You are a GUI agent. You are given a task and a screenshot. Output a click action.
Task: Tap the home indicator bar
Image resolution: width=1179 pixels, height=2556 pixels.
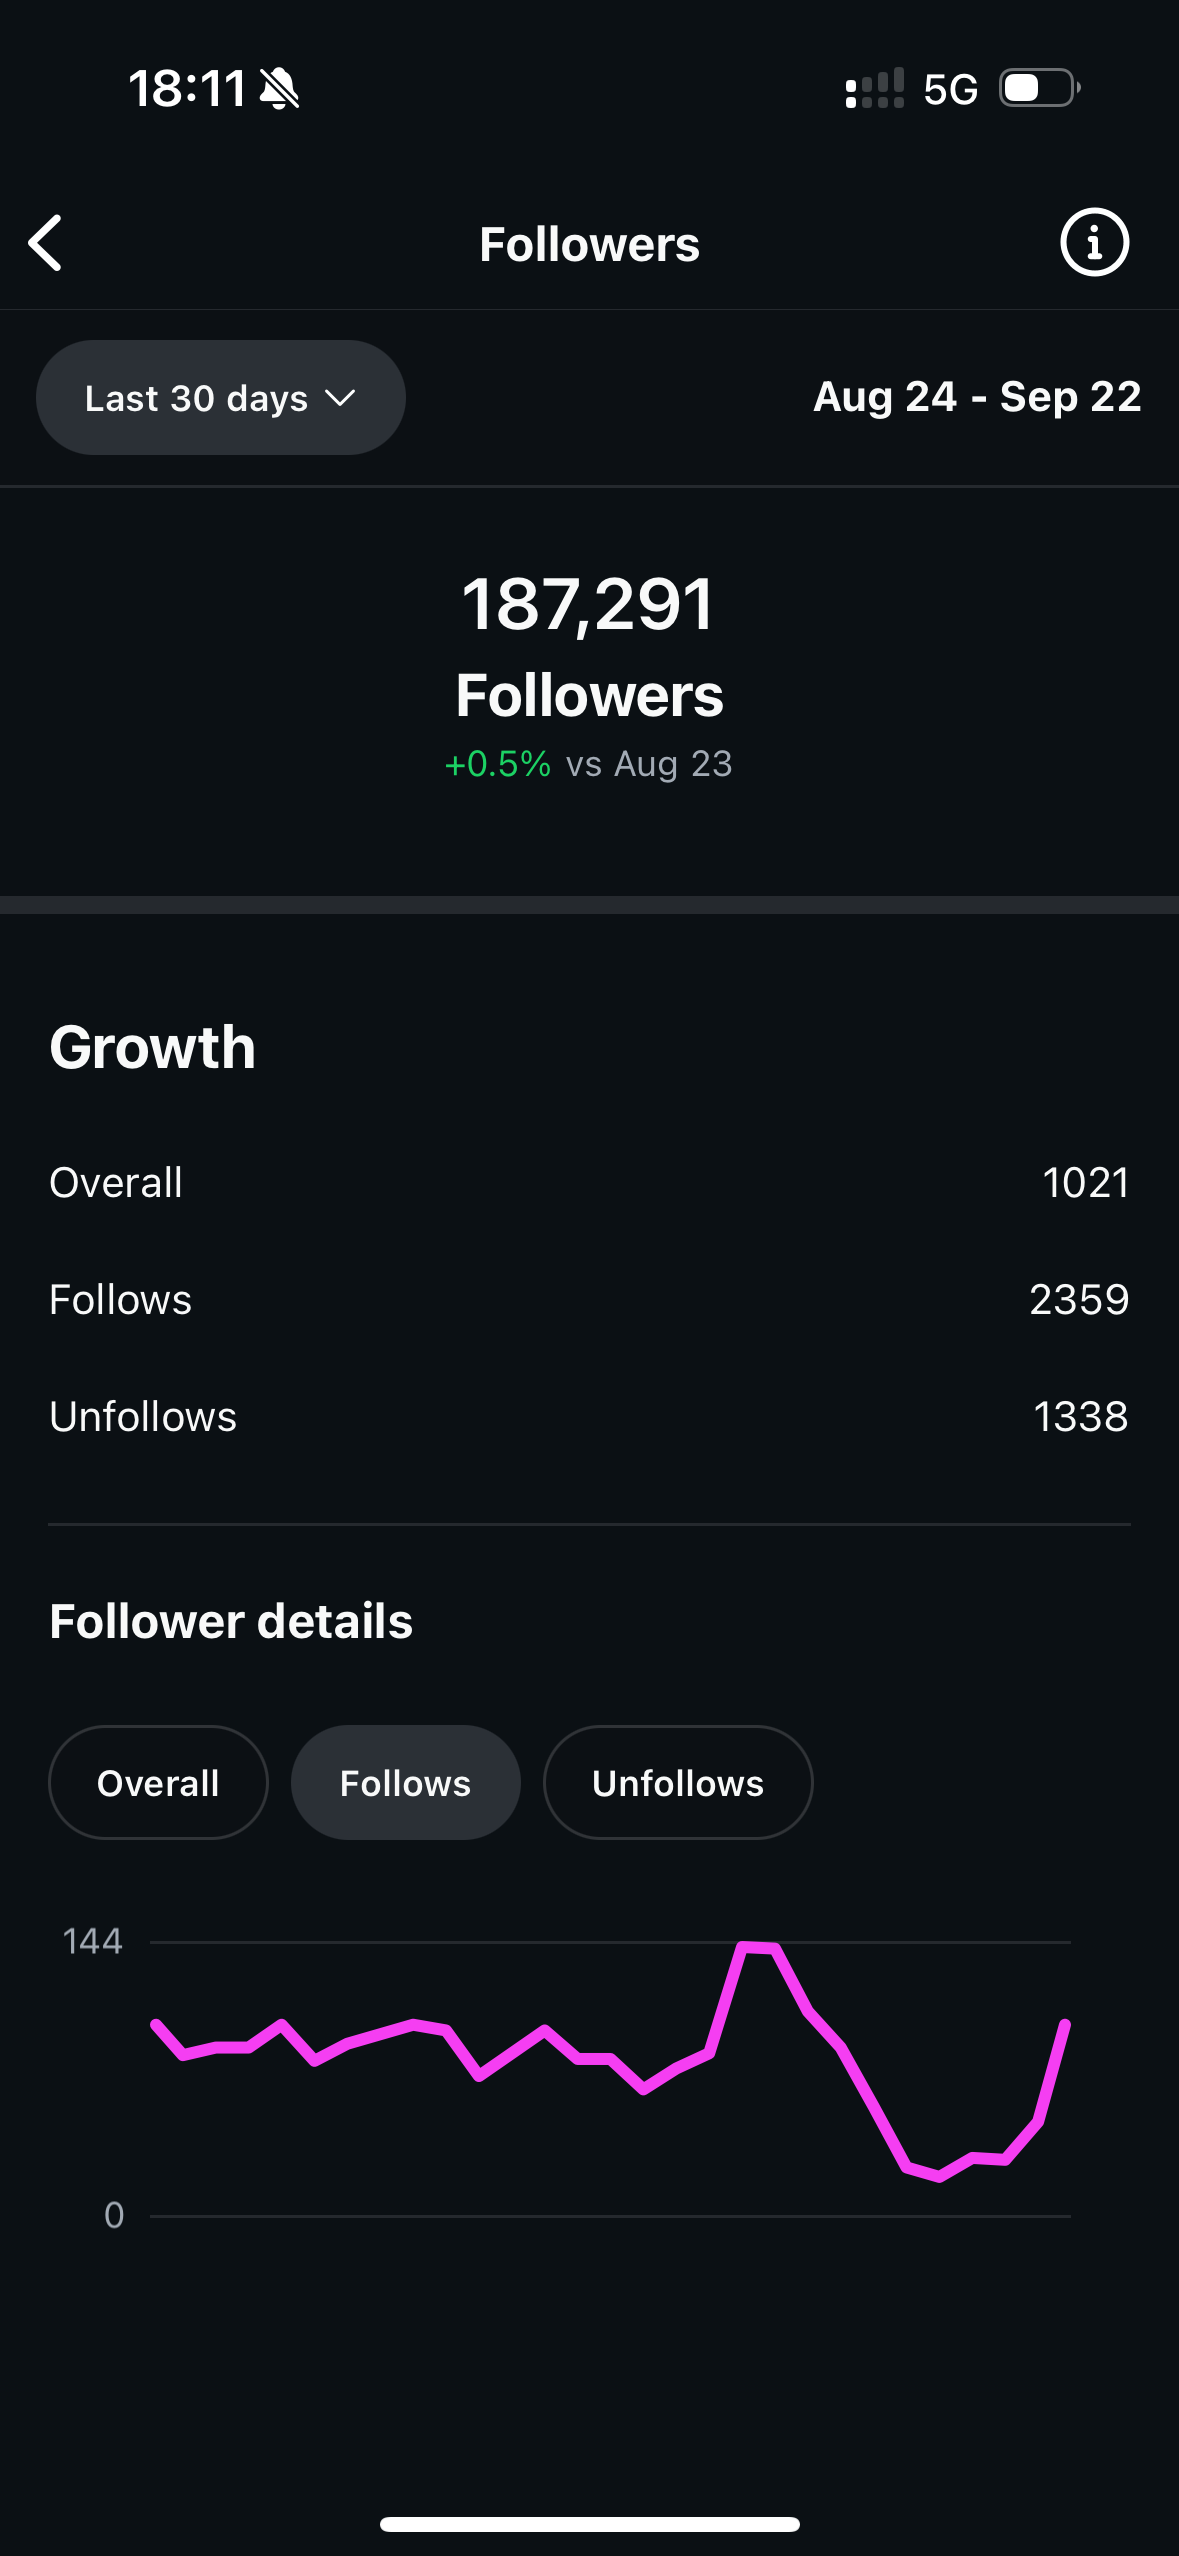pos(589,2524)
